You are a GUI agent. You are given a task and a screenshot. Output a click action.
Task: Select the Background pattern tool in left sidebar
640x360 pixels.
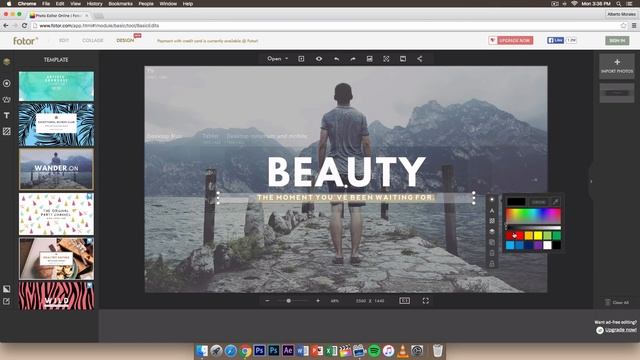pos(7,131)
